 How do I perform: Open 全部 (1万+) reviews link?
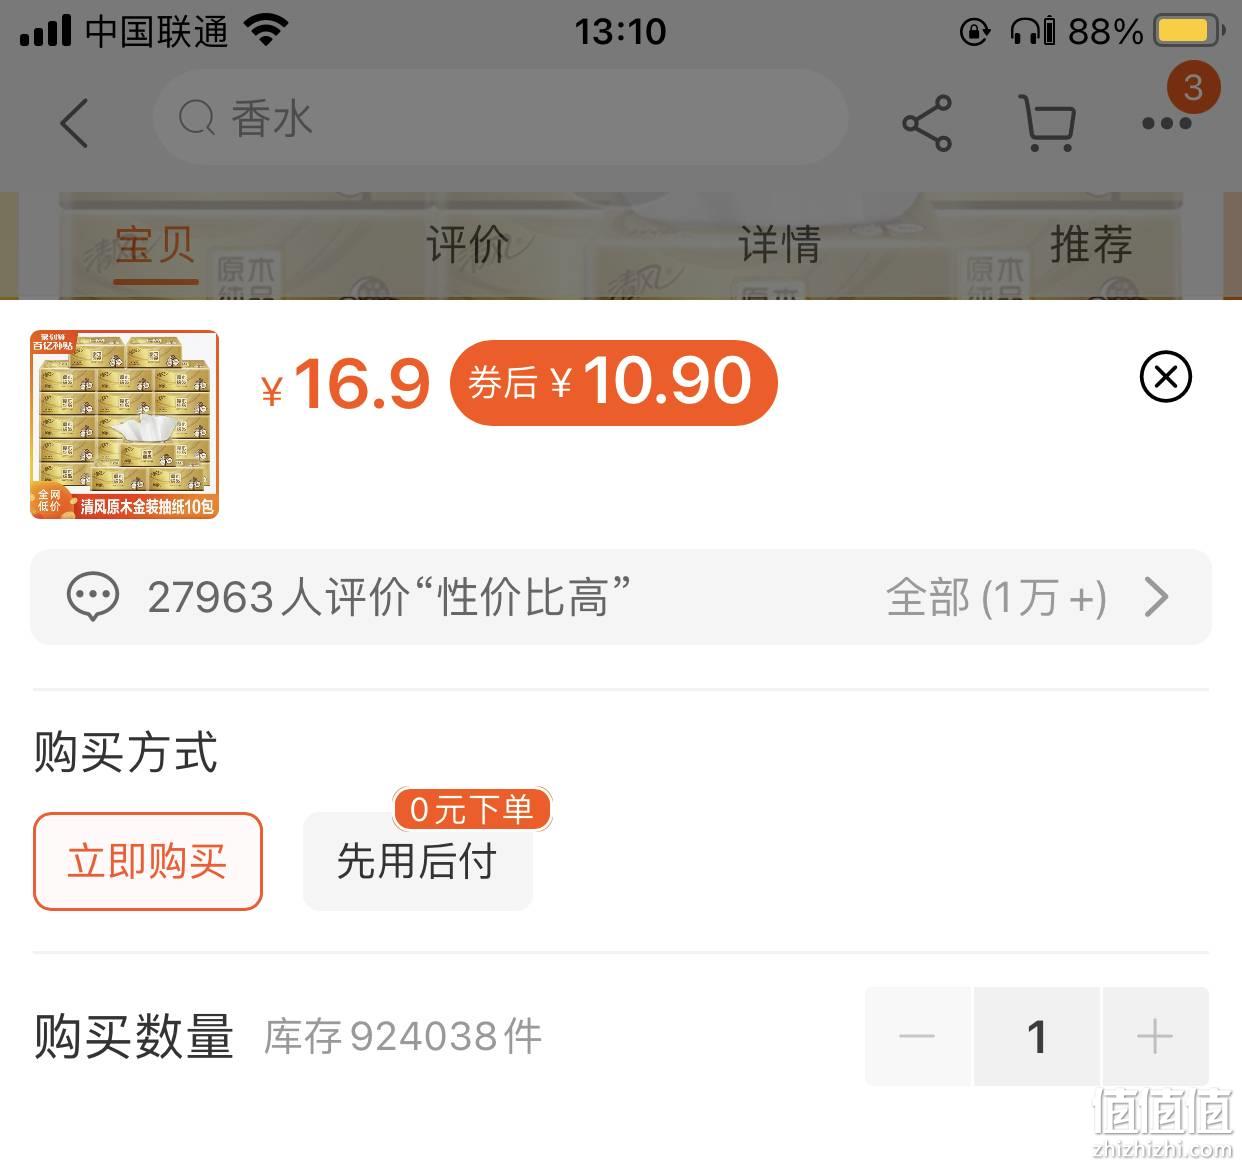pyautogui.click(x=996, y=598)
